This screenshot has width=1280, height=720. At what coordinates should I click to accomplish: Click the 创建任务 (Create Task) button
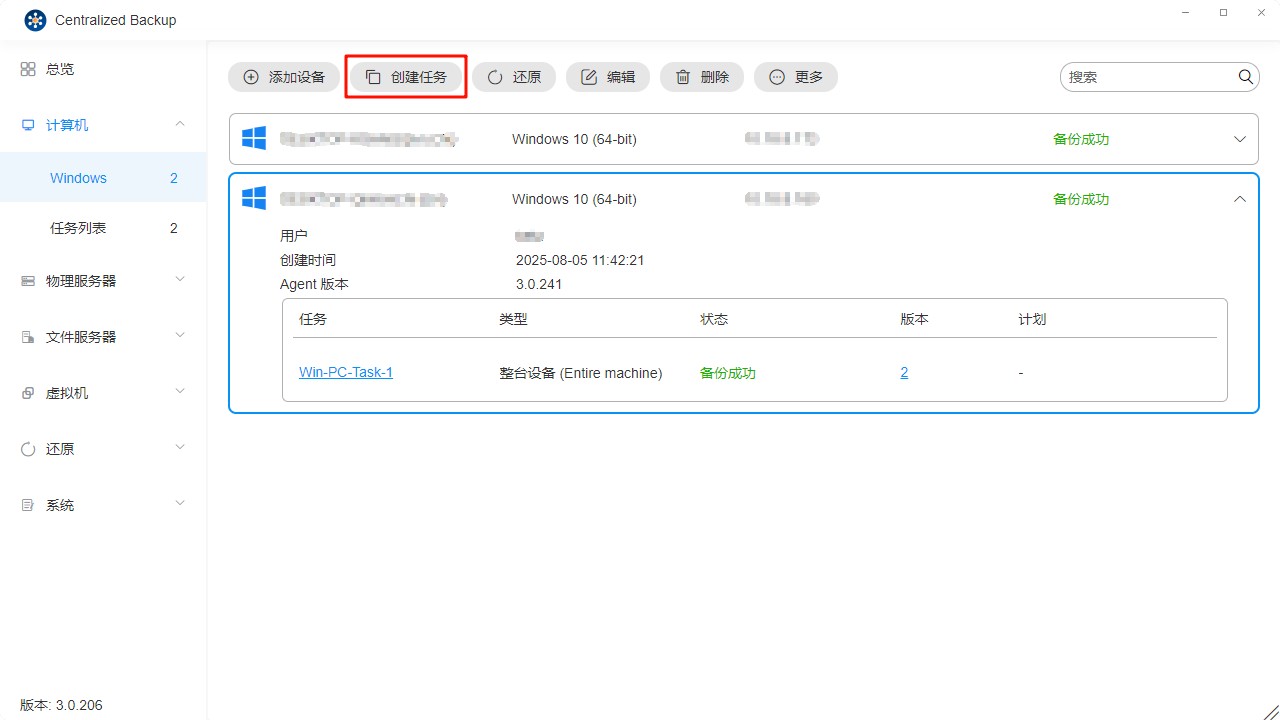(x=406, y=76)
